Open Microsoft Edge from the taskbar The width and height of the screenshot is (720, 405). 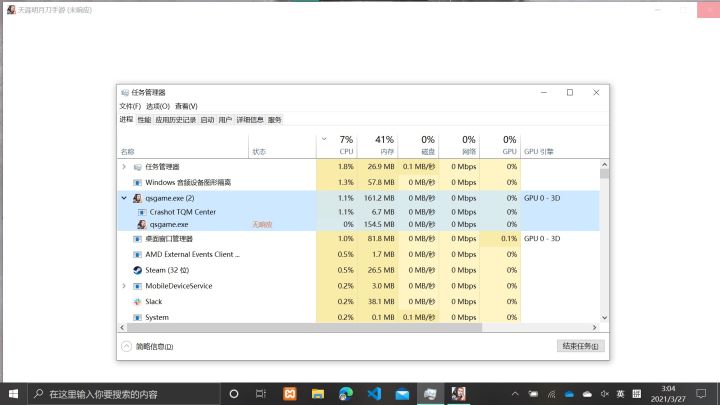pos(346,394)
